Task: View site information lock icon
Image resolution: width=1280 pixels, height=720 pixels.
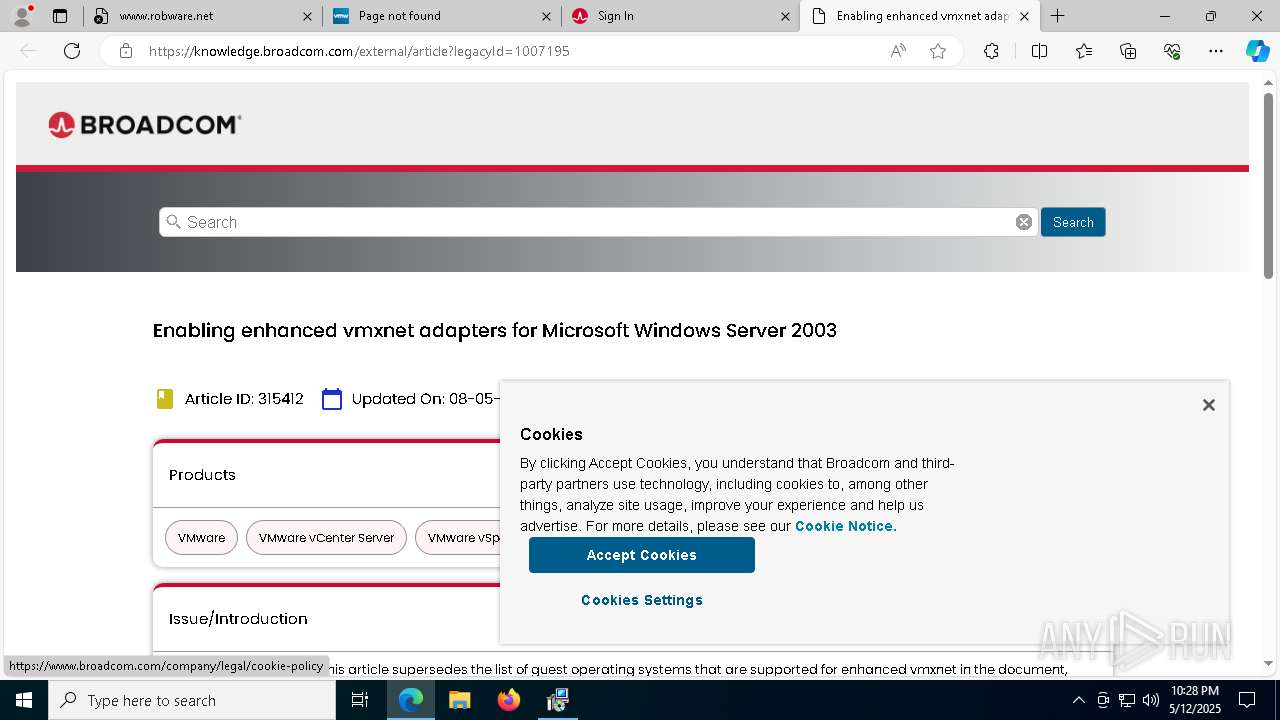Action: pyautogui.click(x=126, y=51)
